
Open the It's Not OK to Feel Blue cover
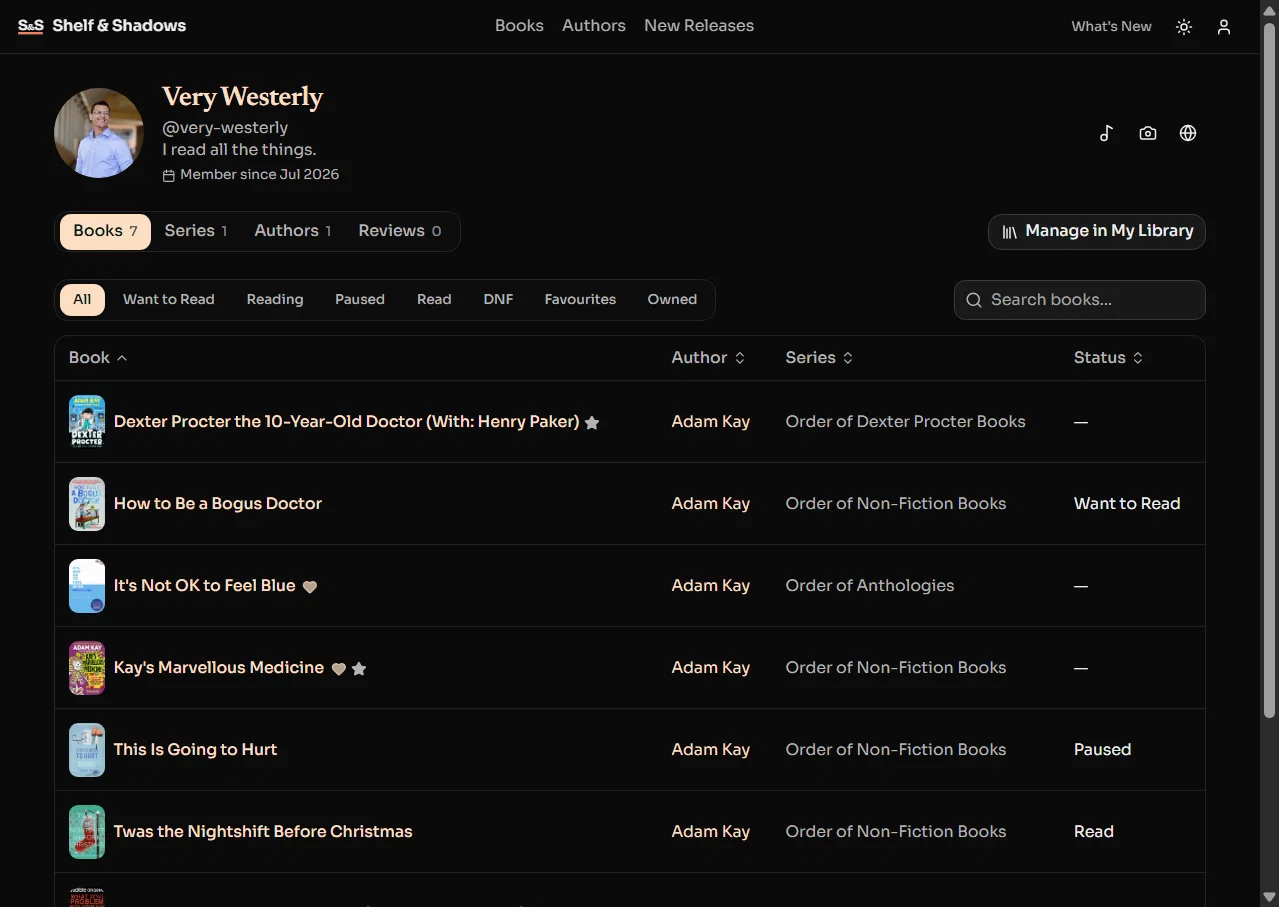tap(87, 586)
